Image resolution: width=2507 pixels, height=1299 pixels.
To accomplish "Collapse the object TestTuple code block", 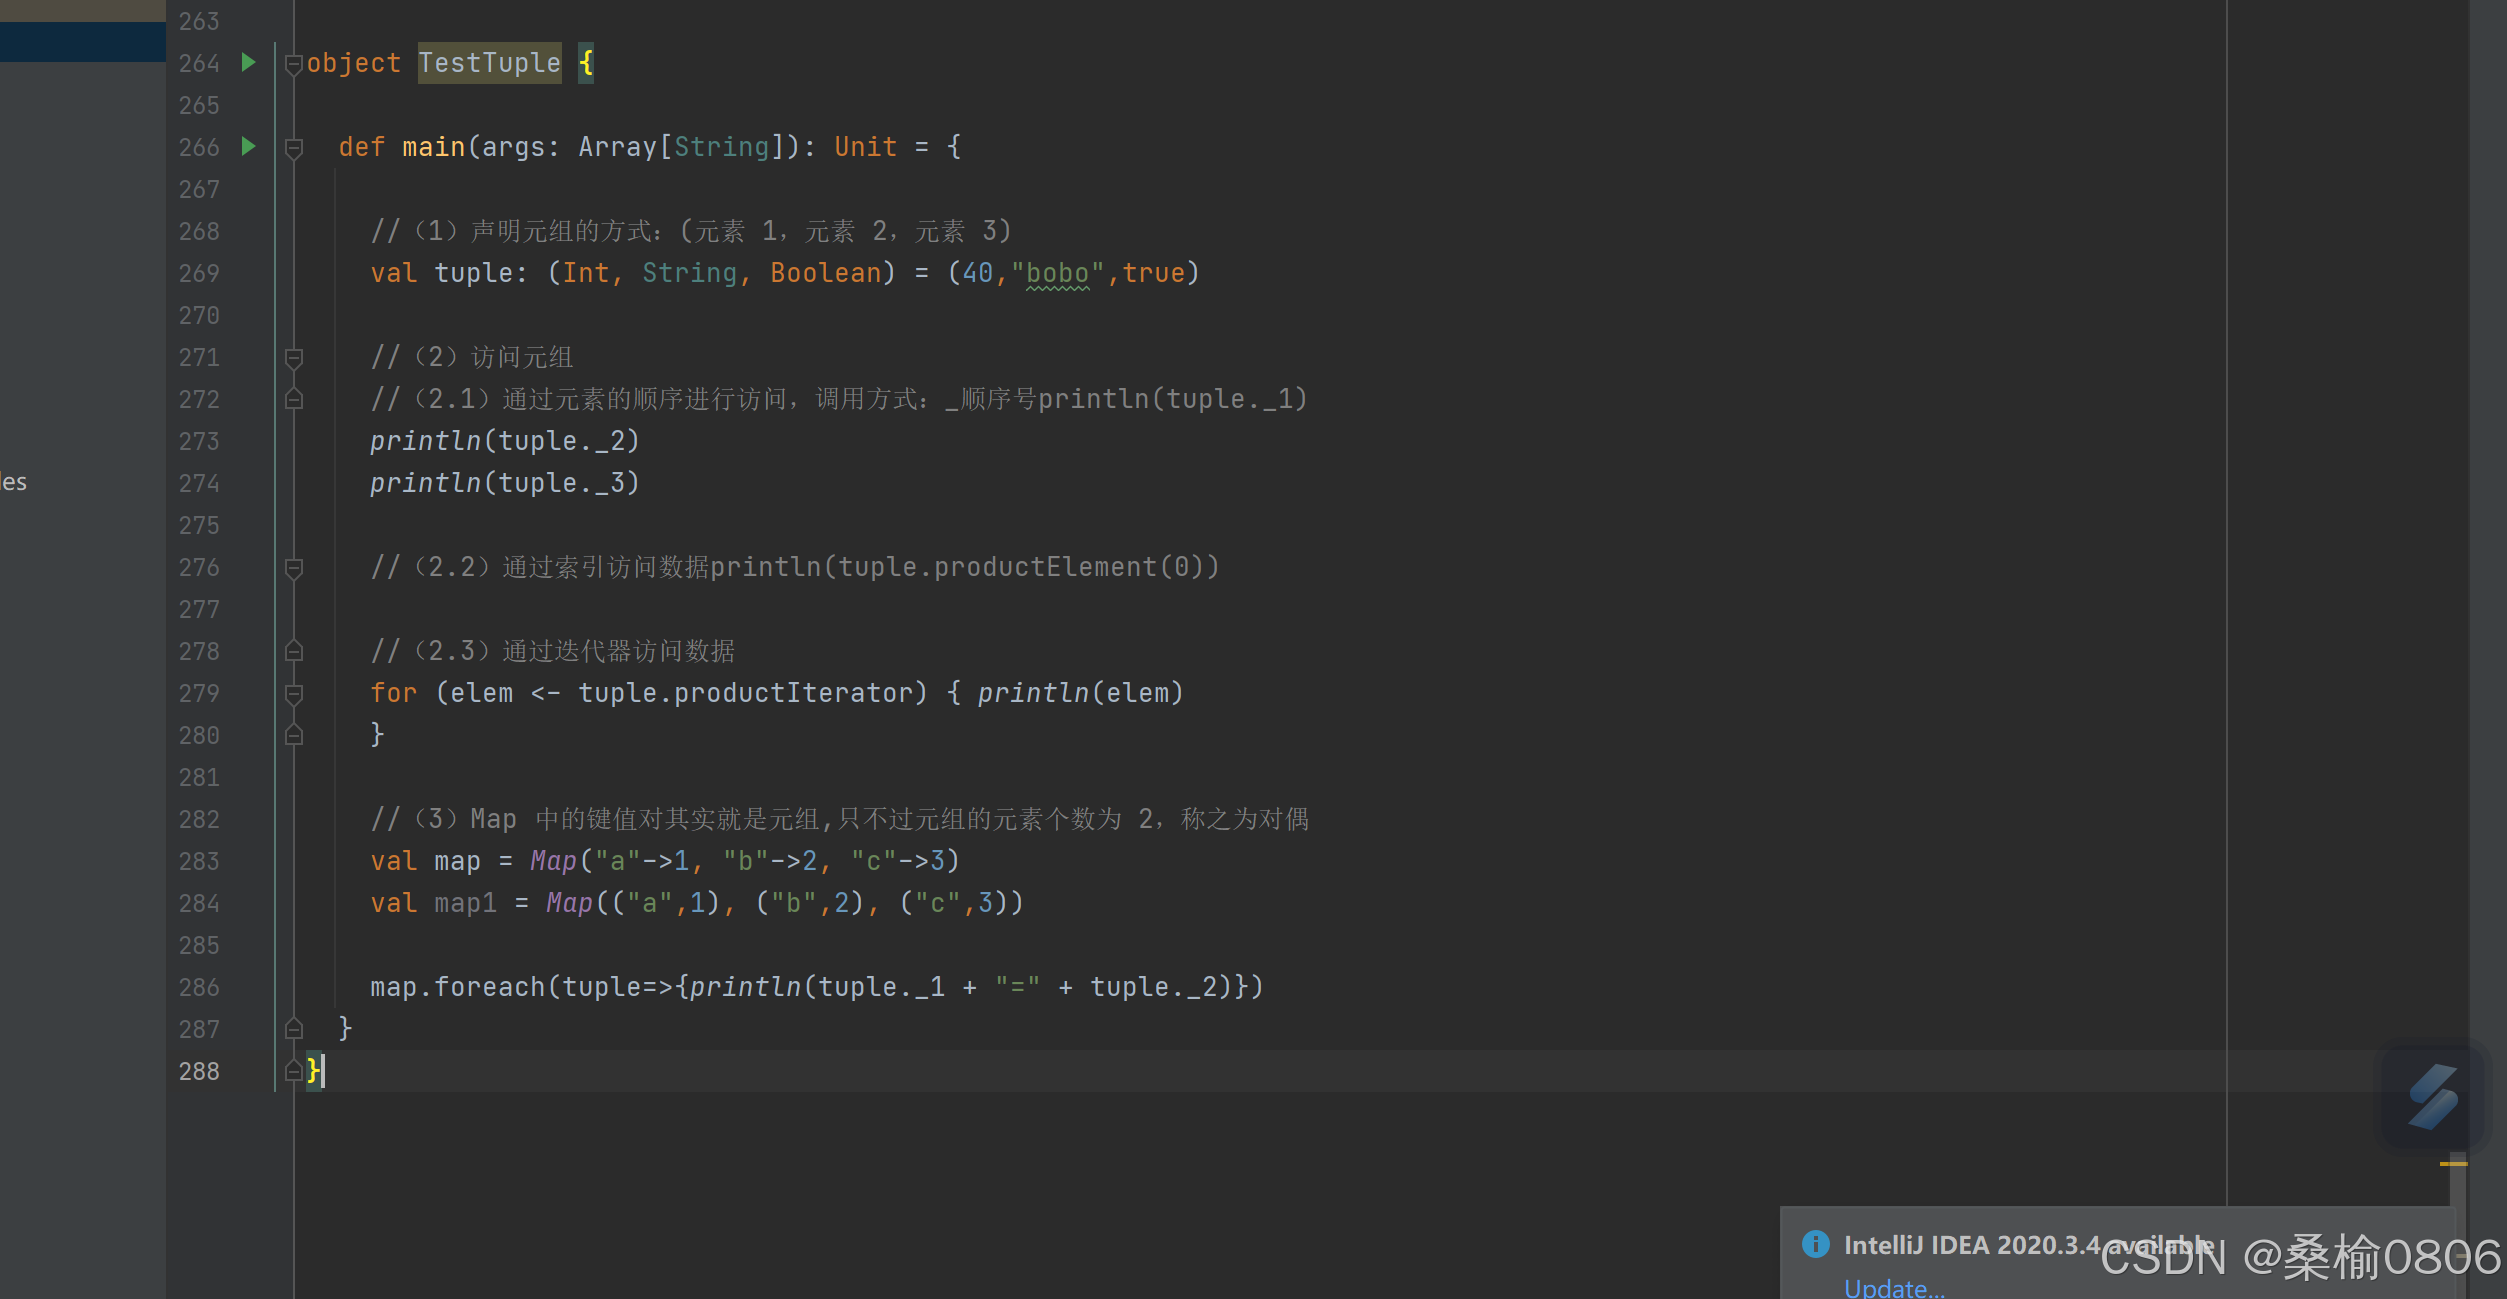I will pos(294,65).
